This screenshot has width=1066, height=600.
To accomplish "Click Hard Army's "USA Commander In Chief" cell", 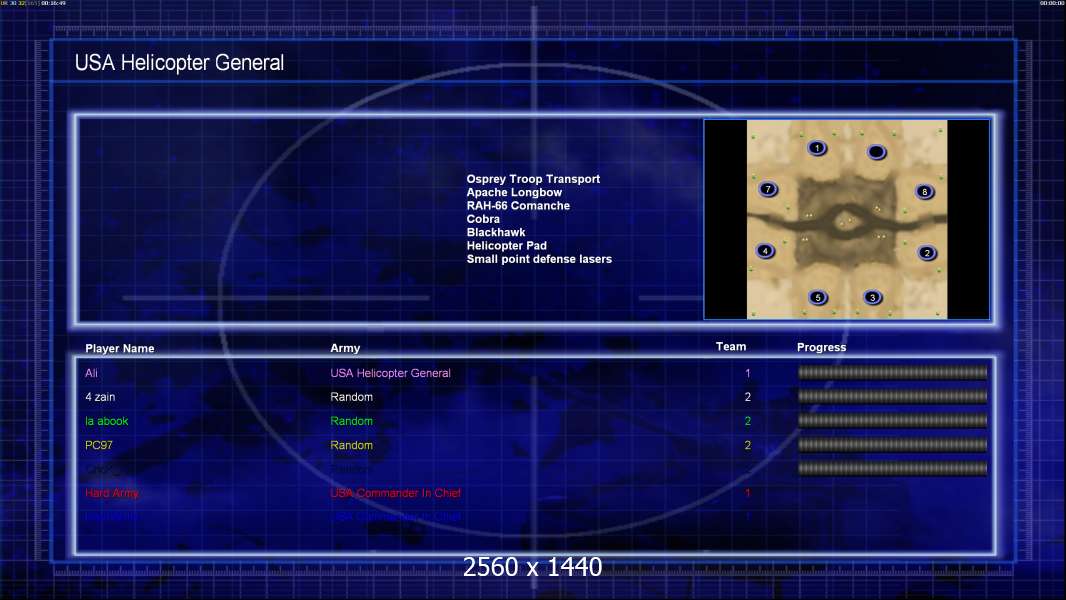I will click(396, 493).
